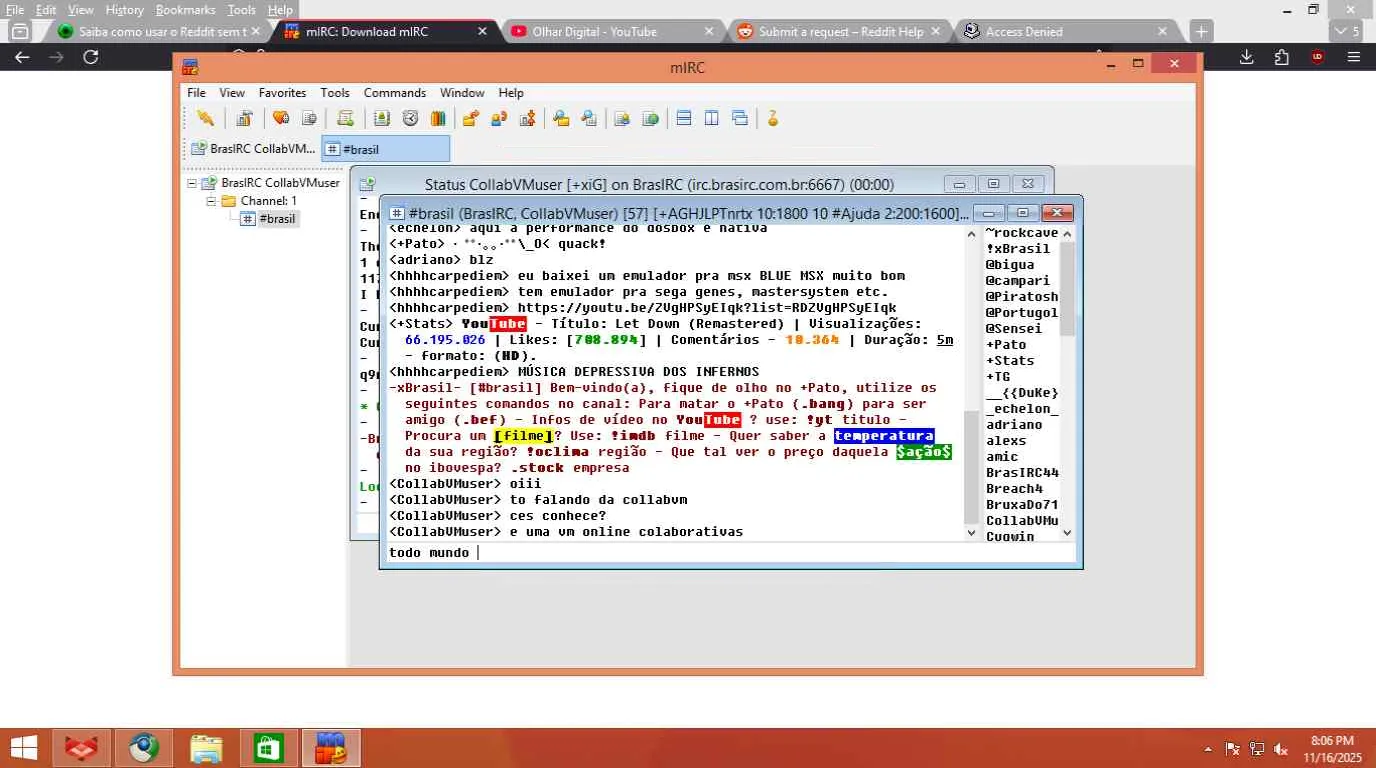Collapse the BrasIRC CollabVMuser tree node
The width and height of the screenshot is (1376, 768).
(x=192, y=183)
